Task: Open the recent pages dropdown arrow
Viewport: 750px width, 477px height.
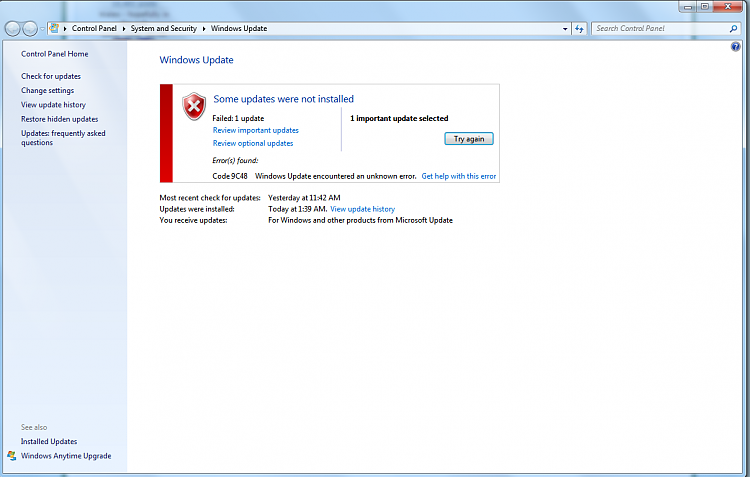Action: click(42, 29)
